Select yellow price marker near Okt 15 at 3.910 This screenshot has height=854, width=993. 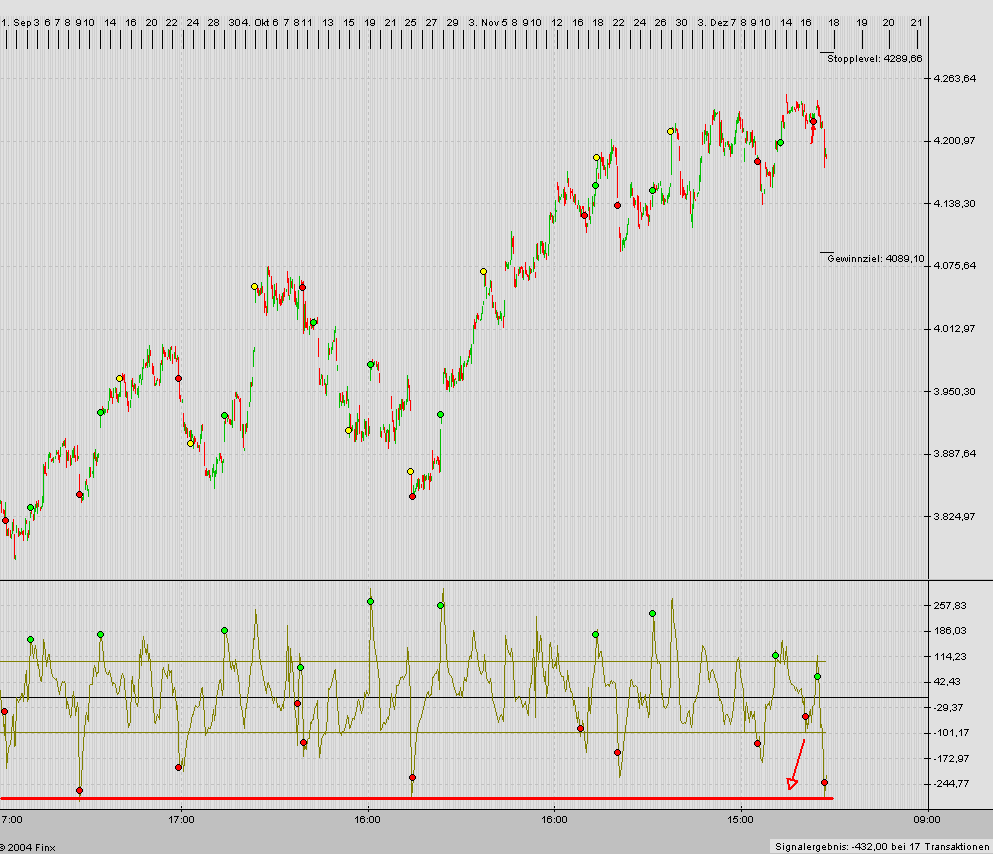coord(348,430)
